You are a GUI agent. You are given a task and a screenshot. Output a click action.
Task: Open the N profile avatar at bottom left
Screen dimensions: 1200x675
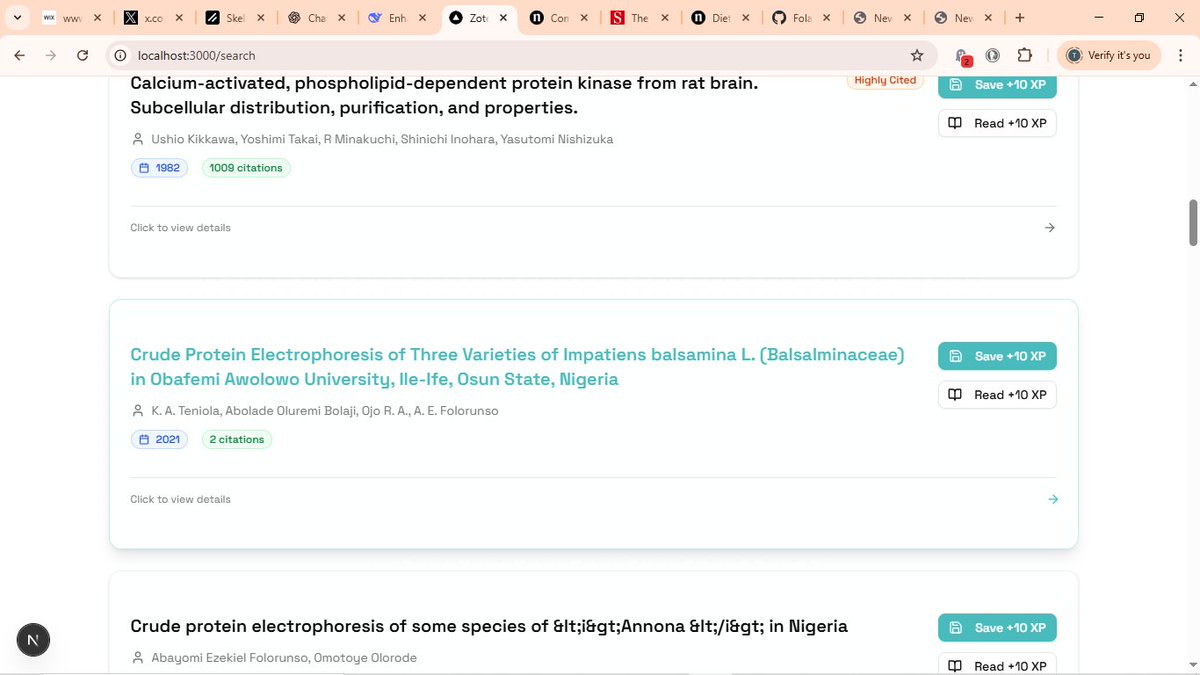(33, 639)
